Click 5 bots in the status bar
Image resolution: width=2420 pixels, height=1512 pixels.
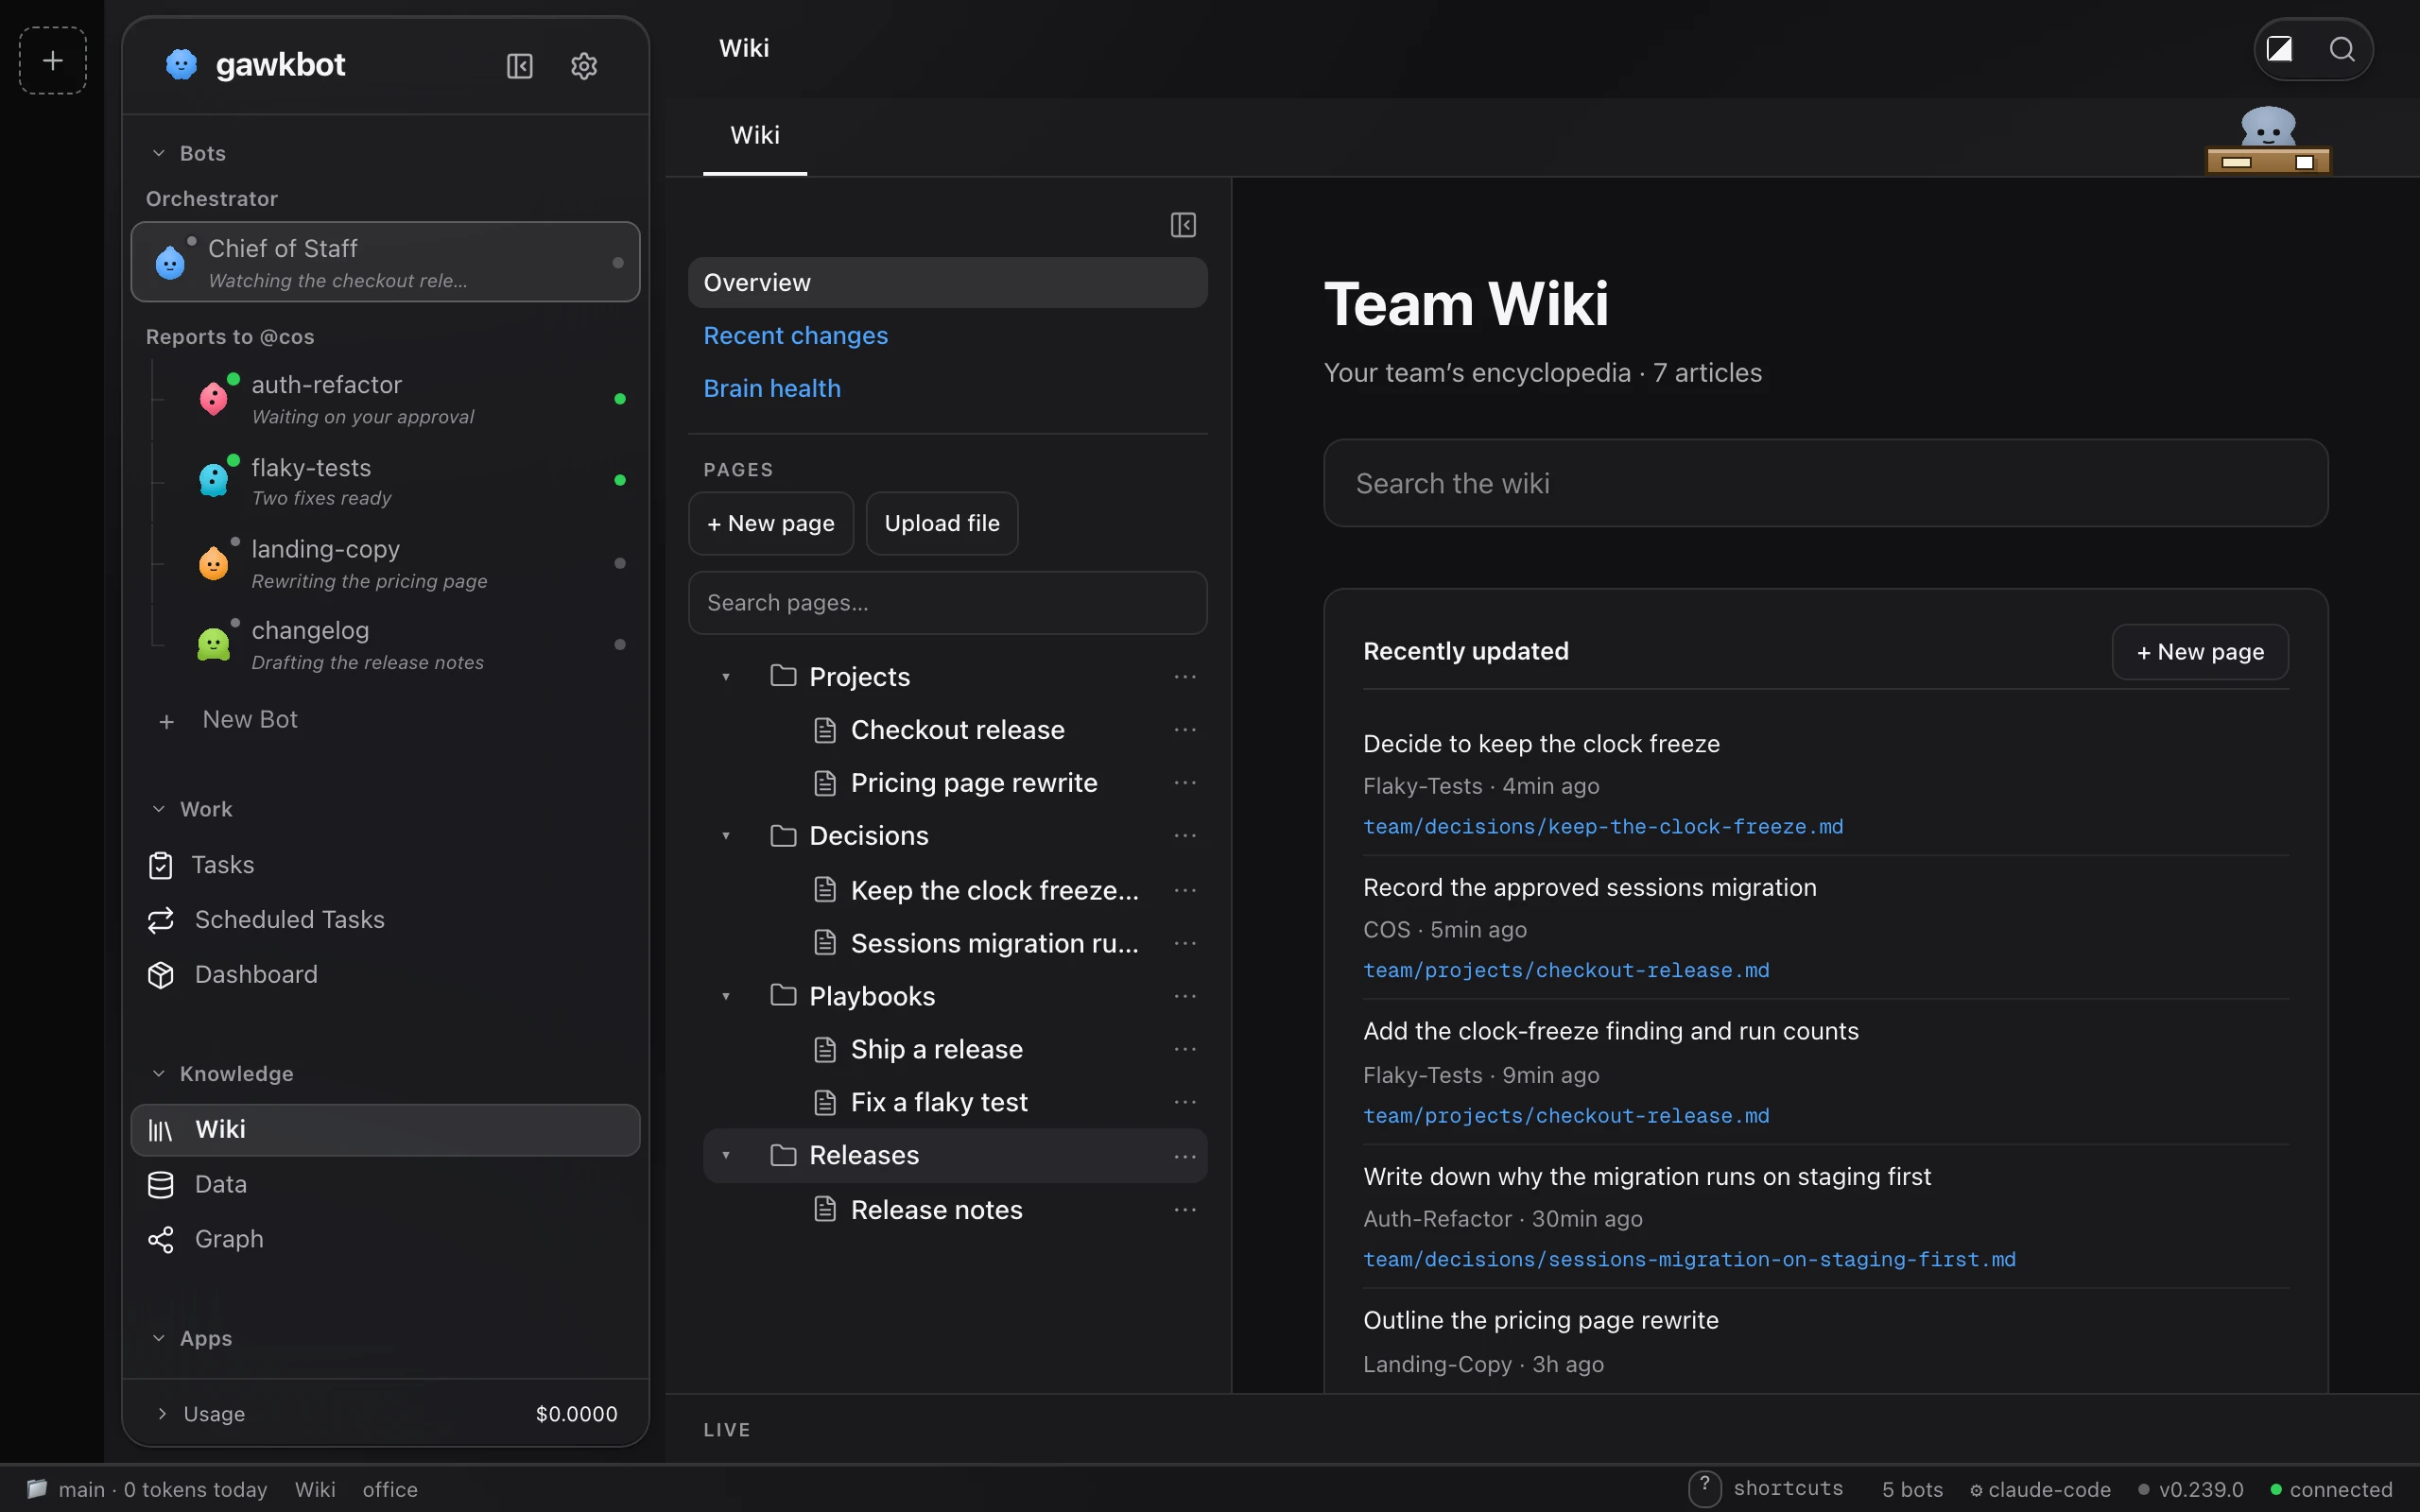pyautogui.click(x=1912, y=1489)
